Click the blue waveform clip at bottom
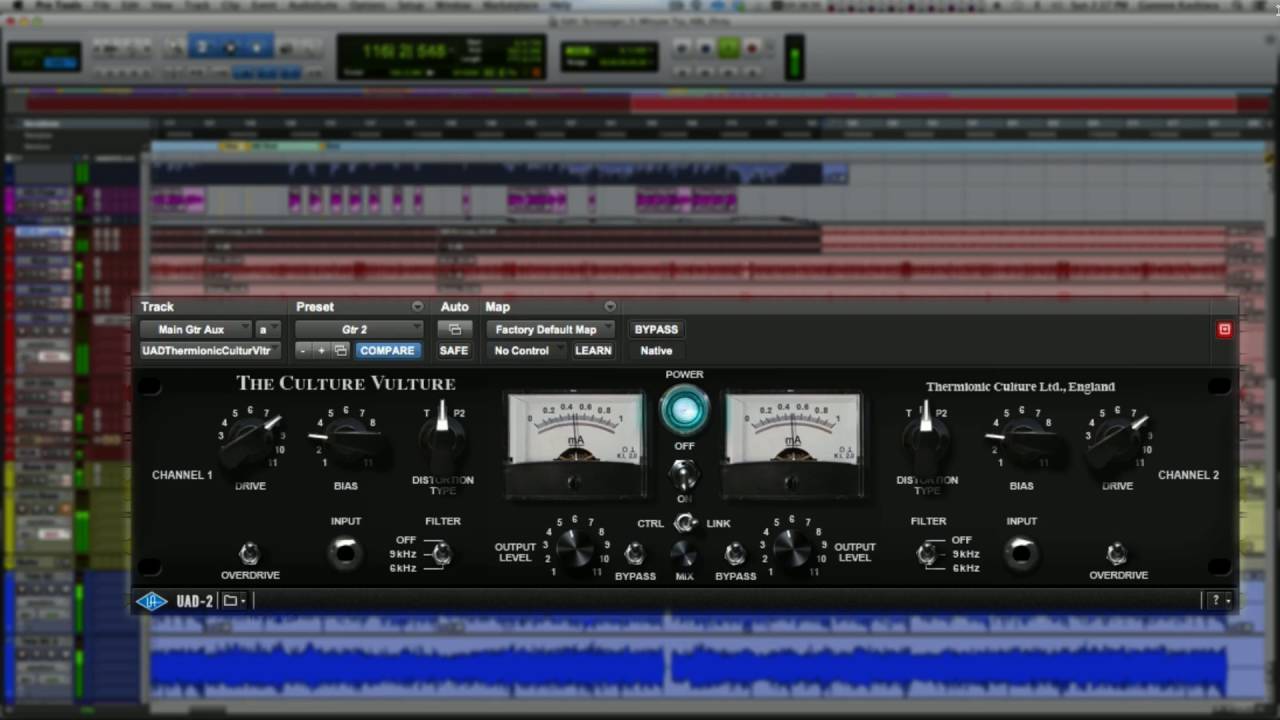Image resolution: width=1280 pixels, height=720 pixels. pyautogui.click(x=408, y=669)
